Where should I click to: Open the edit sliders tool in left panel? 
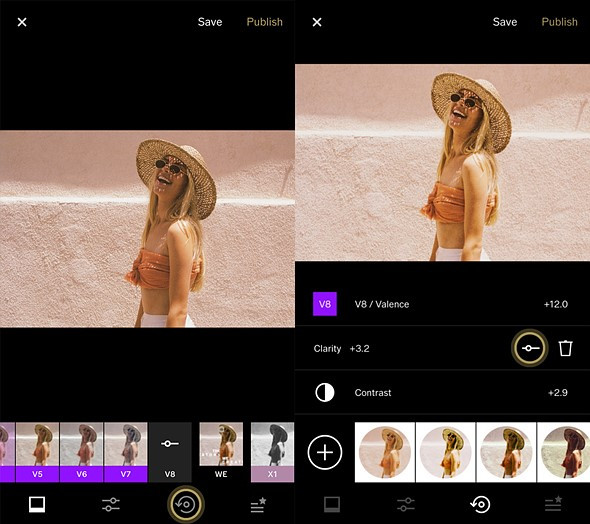111,504
